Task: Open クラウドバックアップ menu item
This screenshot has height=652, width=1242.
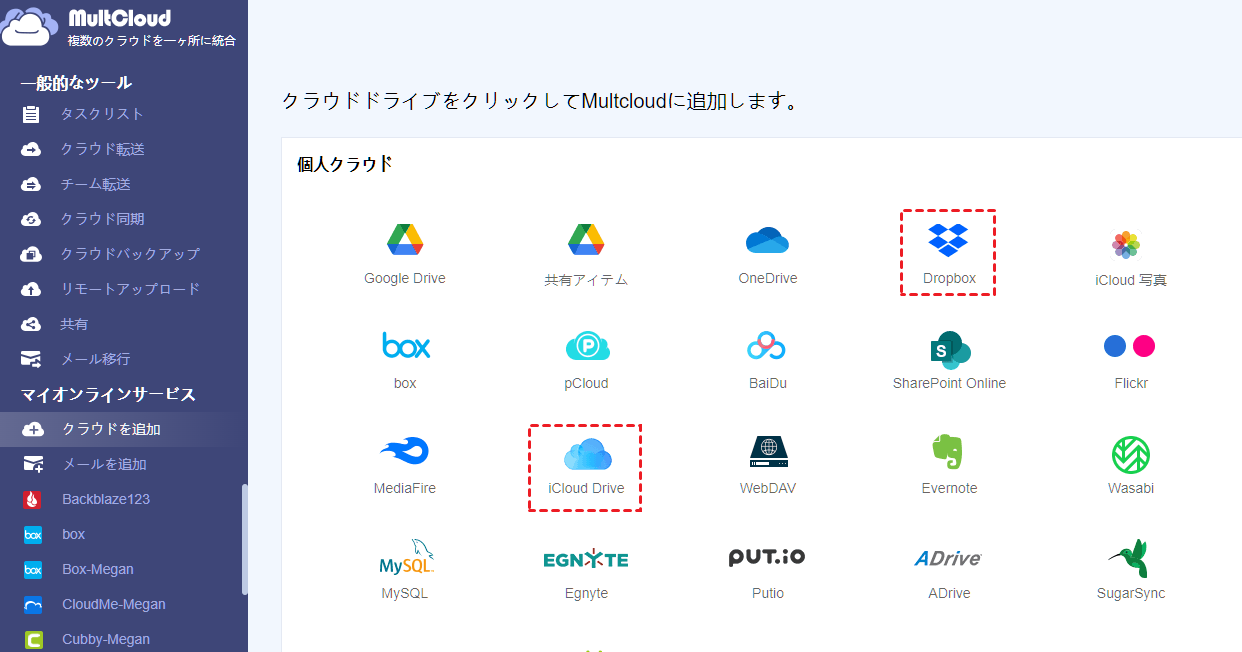Action: coord(130,254)
